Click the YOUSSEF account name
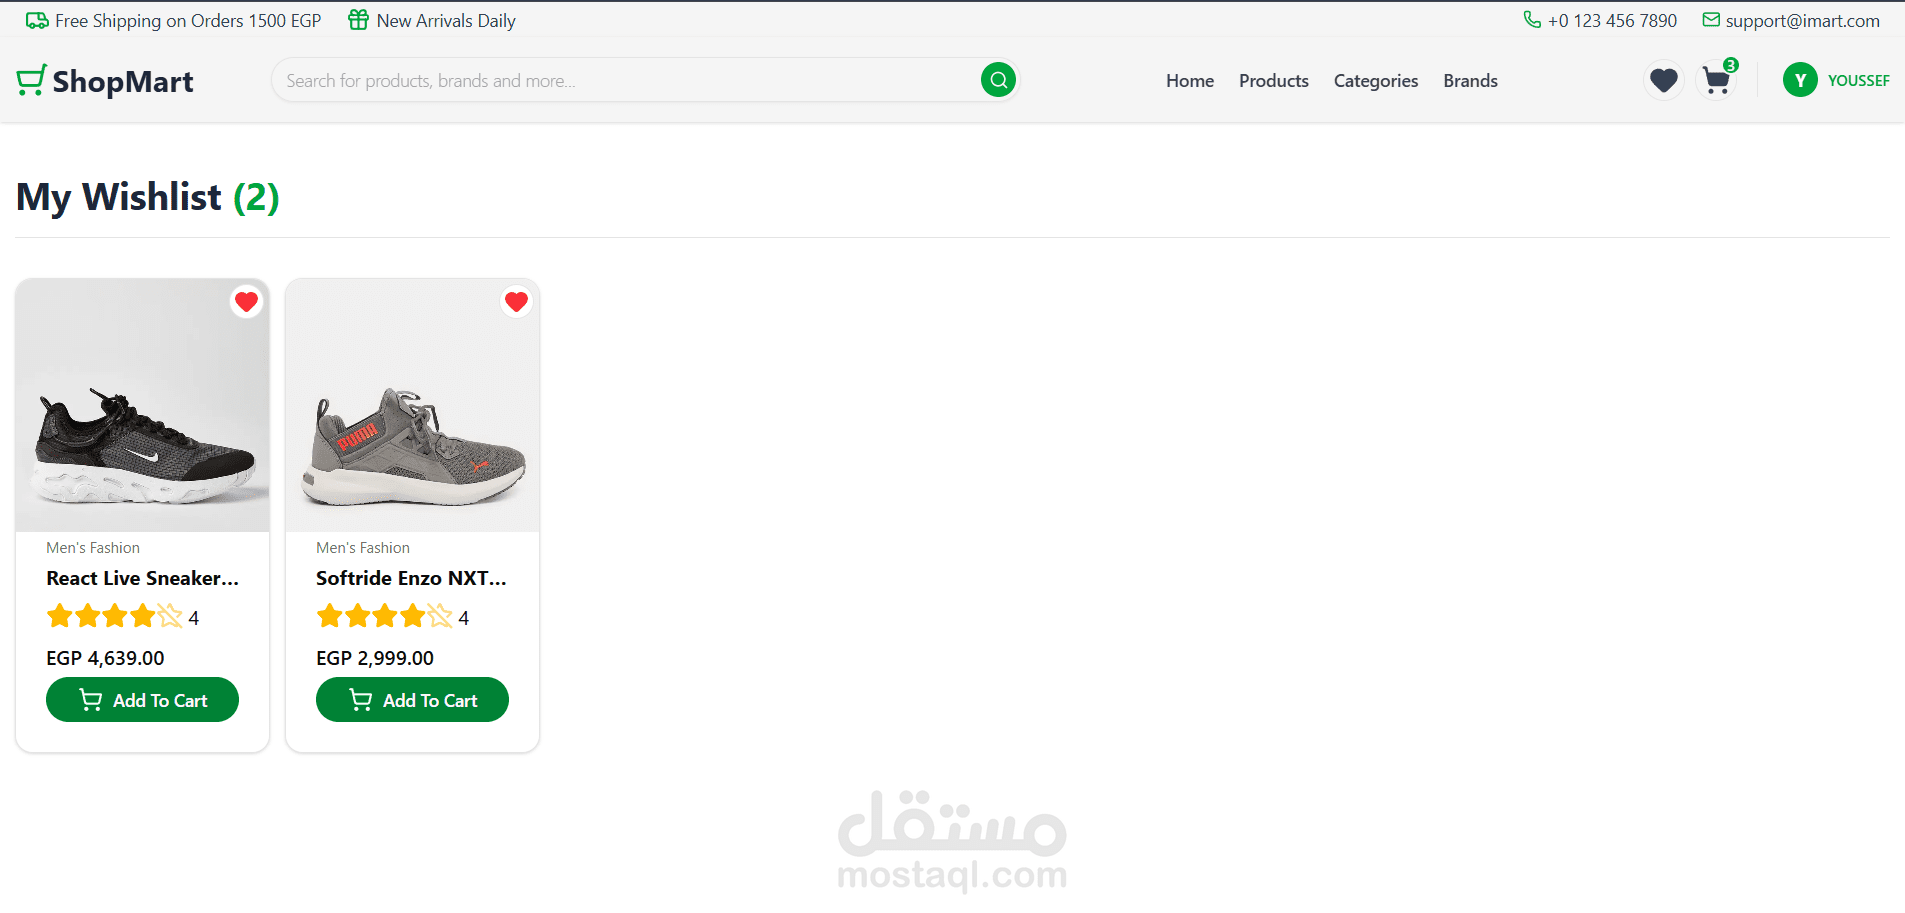This screenshot has height=913, width=1905. click(1858, 81)
